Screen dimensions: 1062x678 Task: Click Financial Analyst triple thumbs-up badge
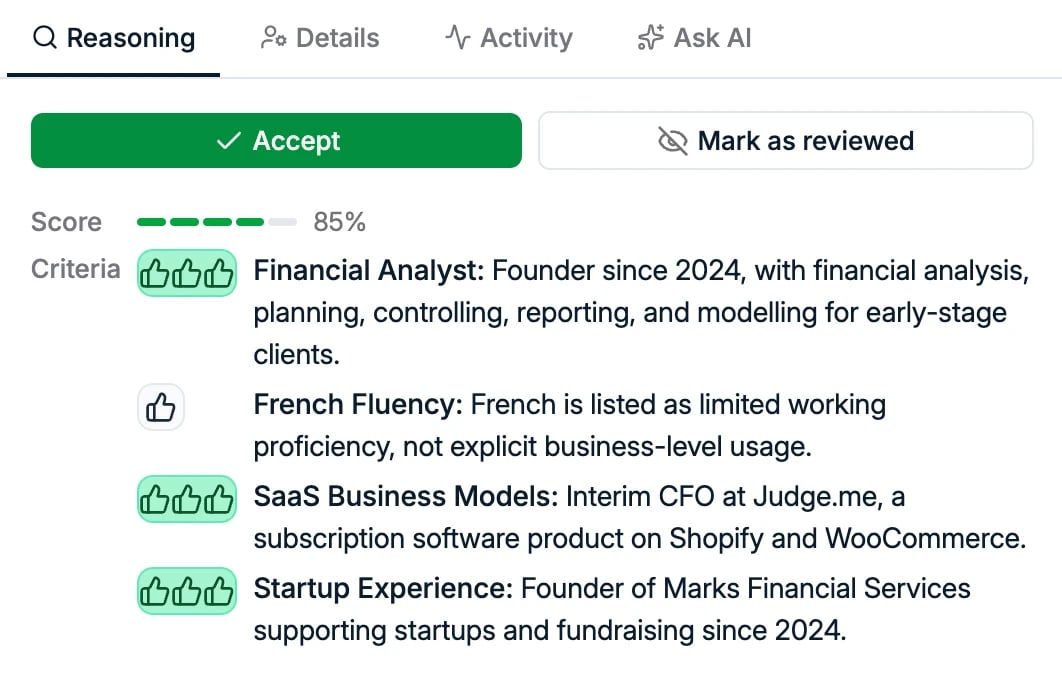(x=187, y=273)
